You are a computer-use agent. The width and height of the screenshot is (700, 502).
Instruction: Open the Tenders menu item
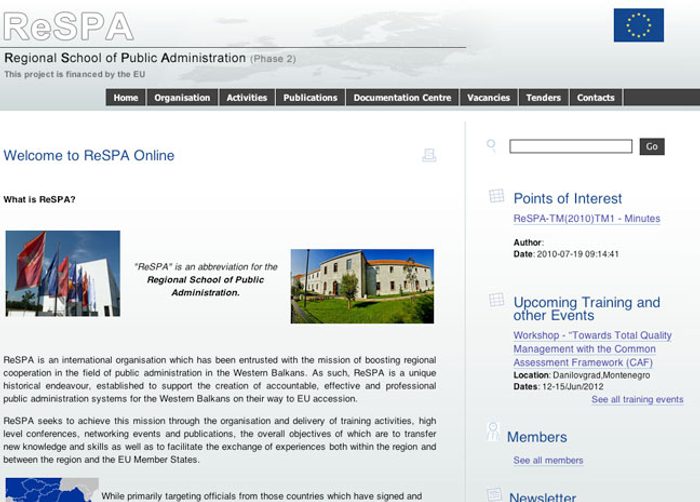click(543, 98)
